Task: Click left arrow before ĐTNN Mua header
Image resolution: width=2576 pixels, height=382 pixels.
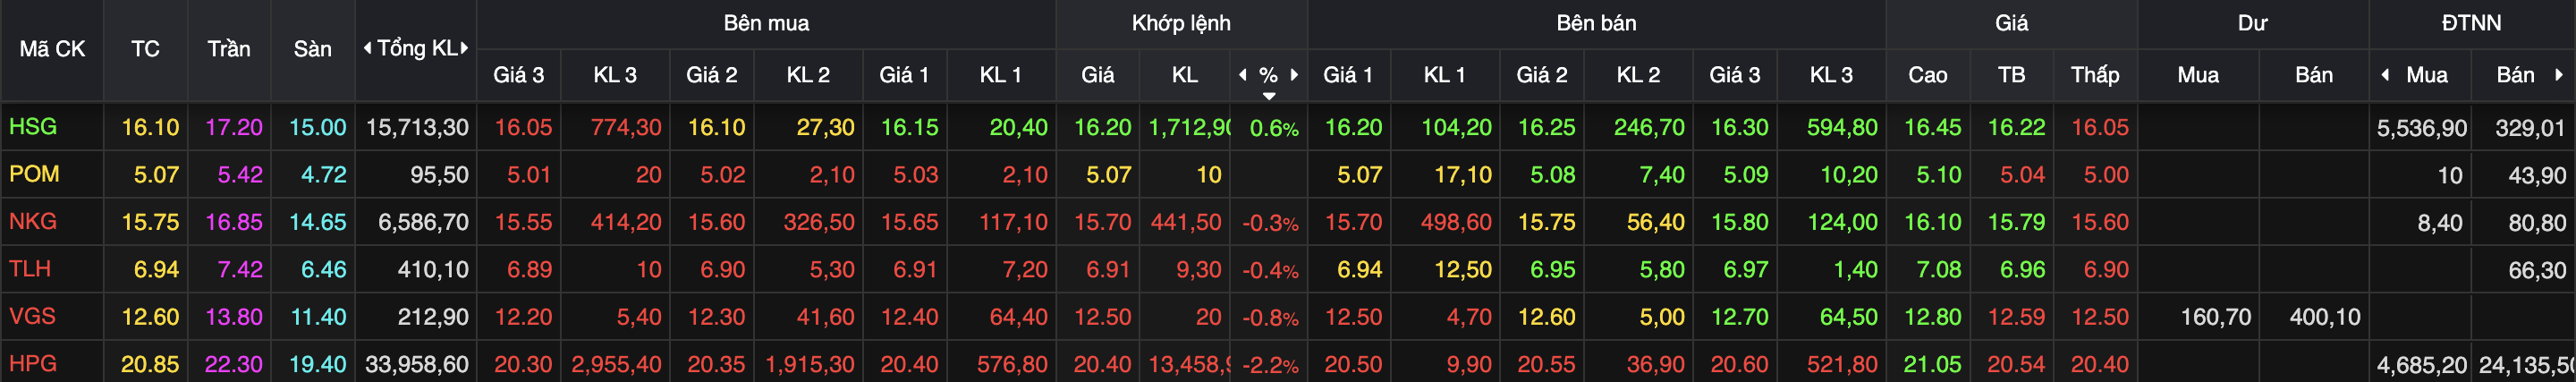Action: point(2385,75)
